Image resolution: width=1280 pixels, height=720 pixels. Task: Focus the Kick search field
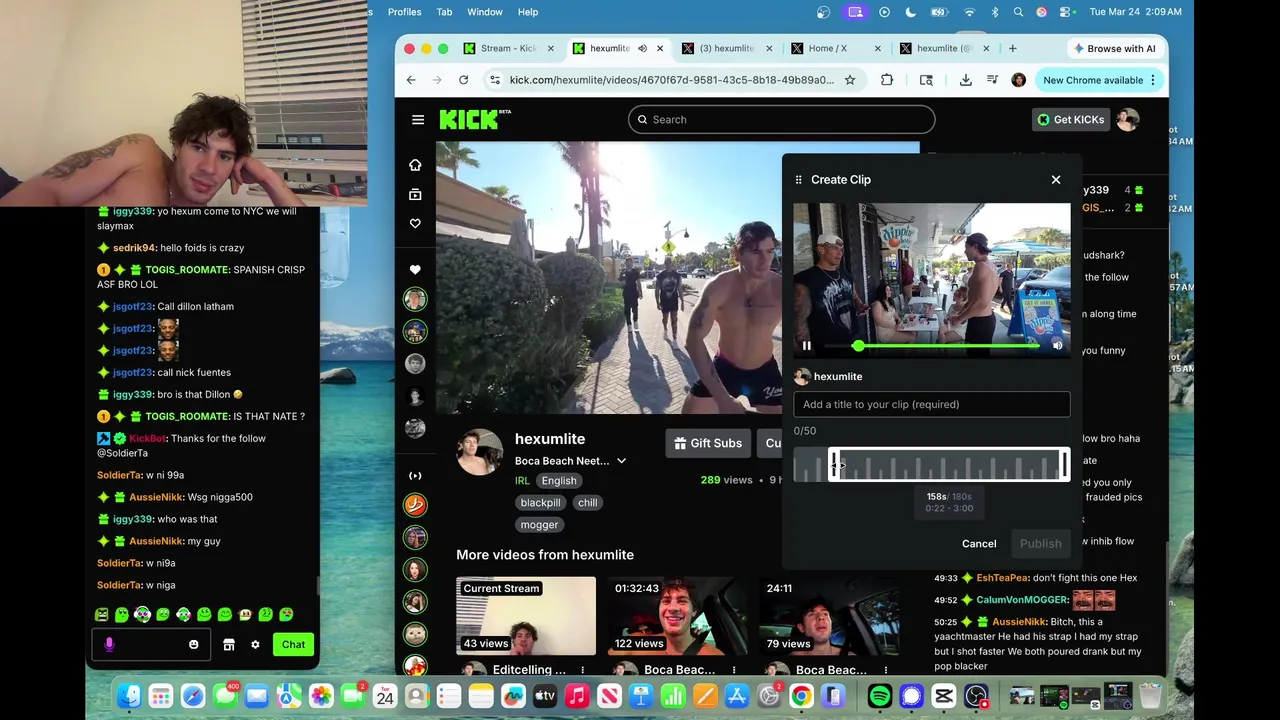coord(782,119)
